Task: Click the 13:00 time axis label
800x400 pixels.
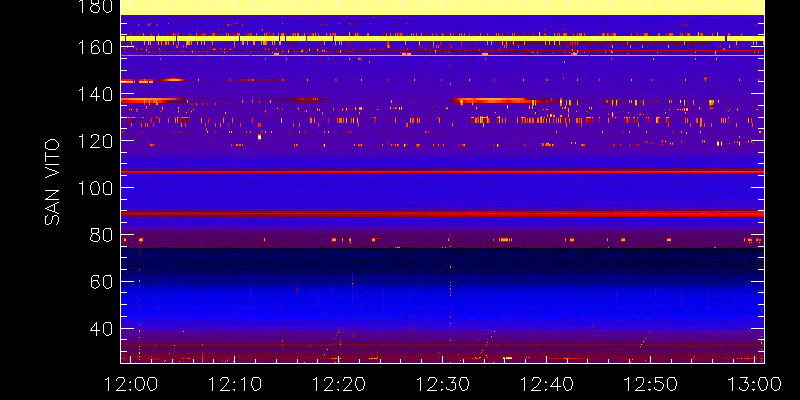Action: pos(755,384)
